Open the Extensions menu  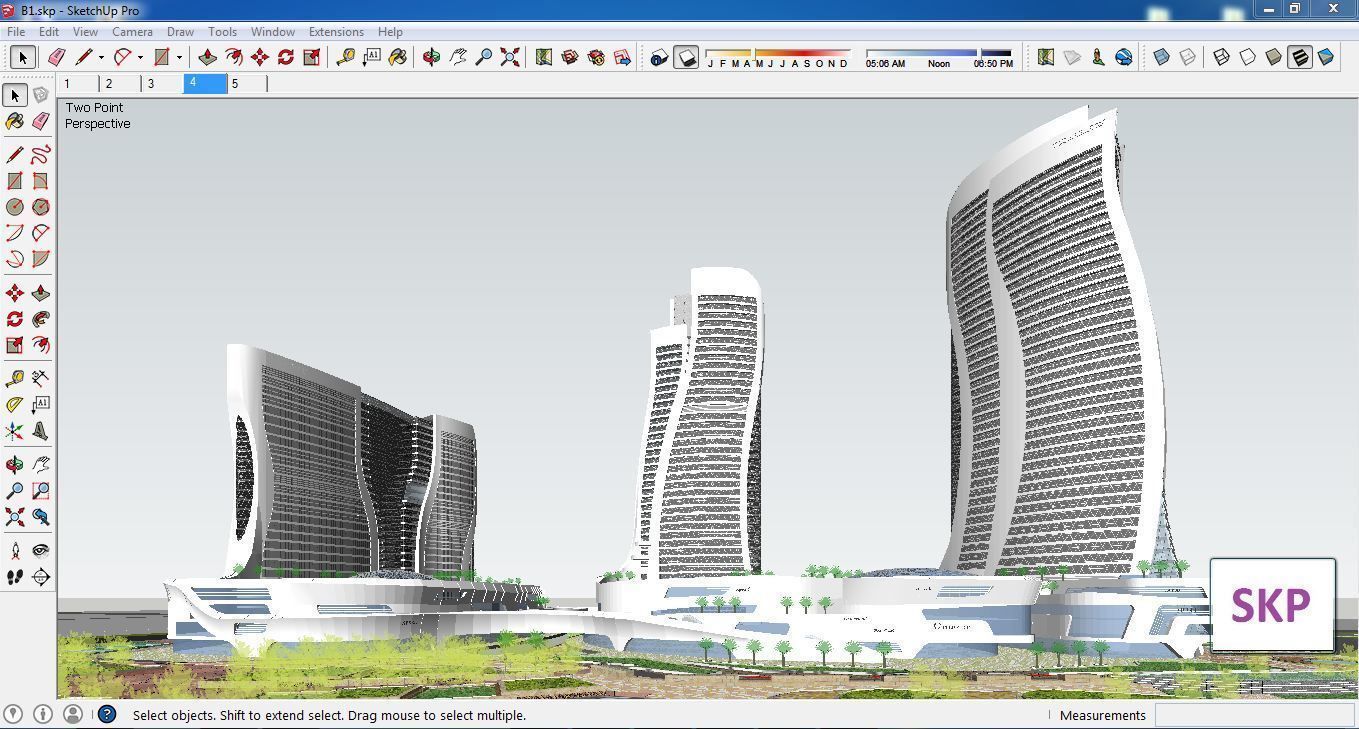coord(336,32)
